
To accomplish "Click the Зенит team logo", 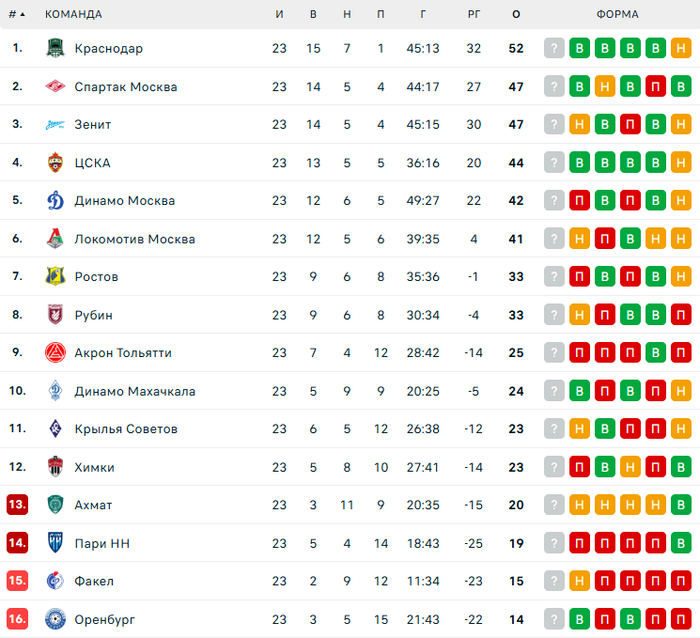I will [55, 124].
